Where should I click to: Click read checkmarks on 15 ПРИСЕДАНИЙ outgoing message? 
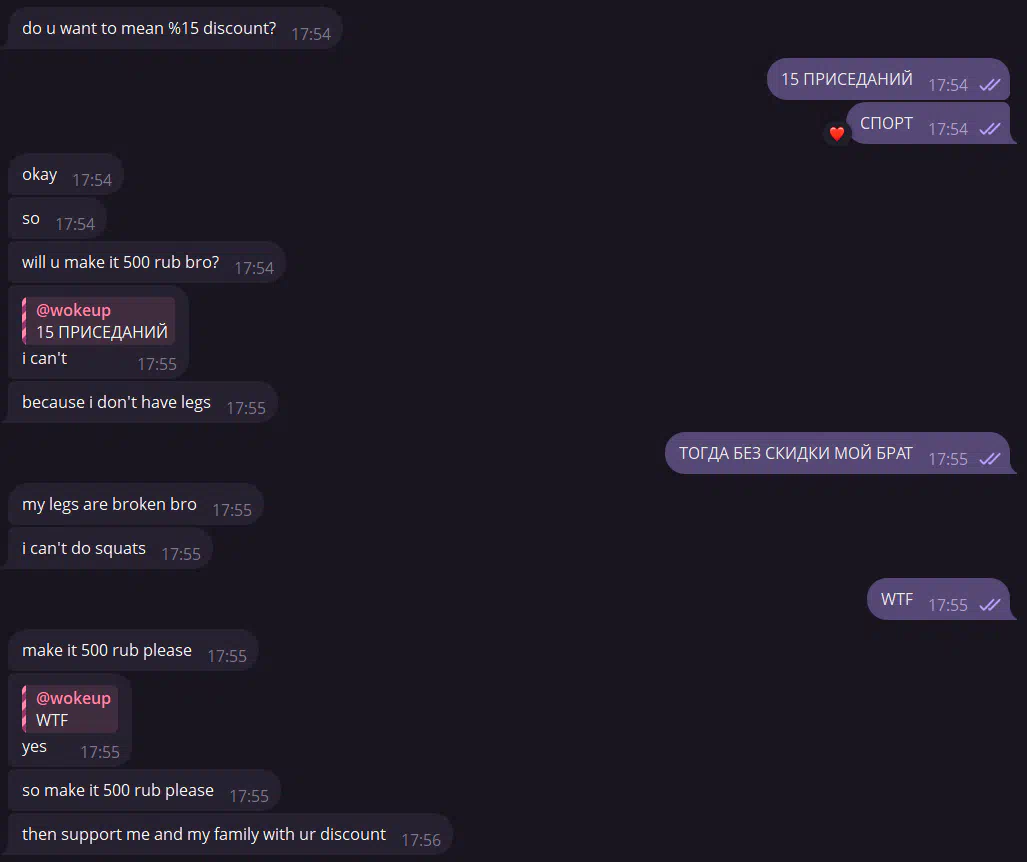pyautogui.click(x=990, y=84)
